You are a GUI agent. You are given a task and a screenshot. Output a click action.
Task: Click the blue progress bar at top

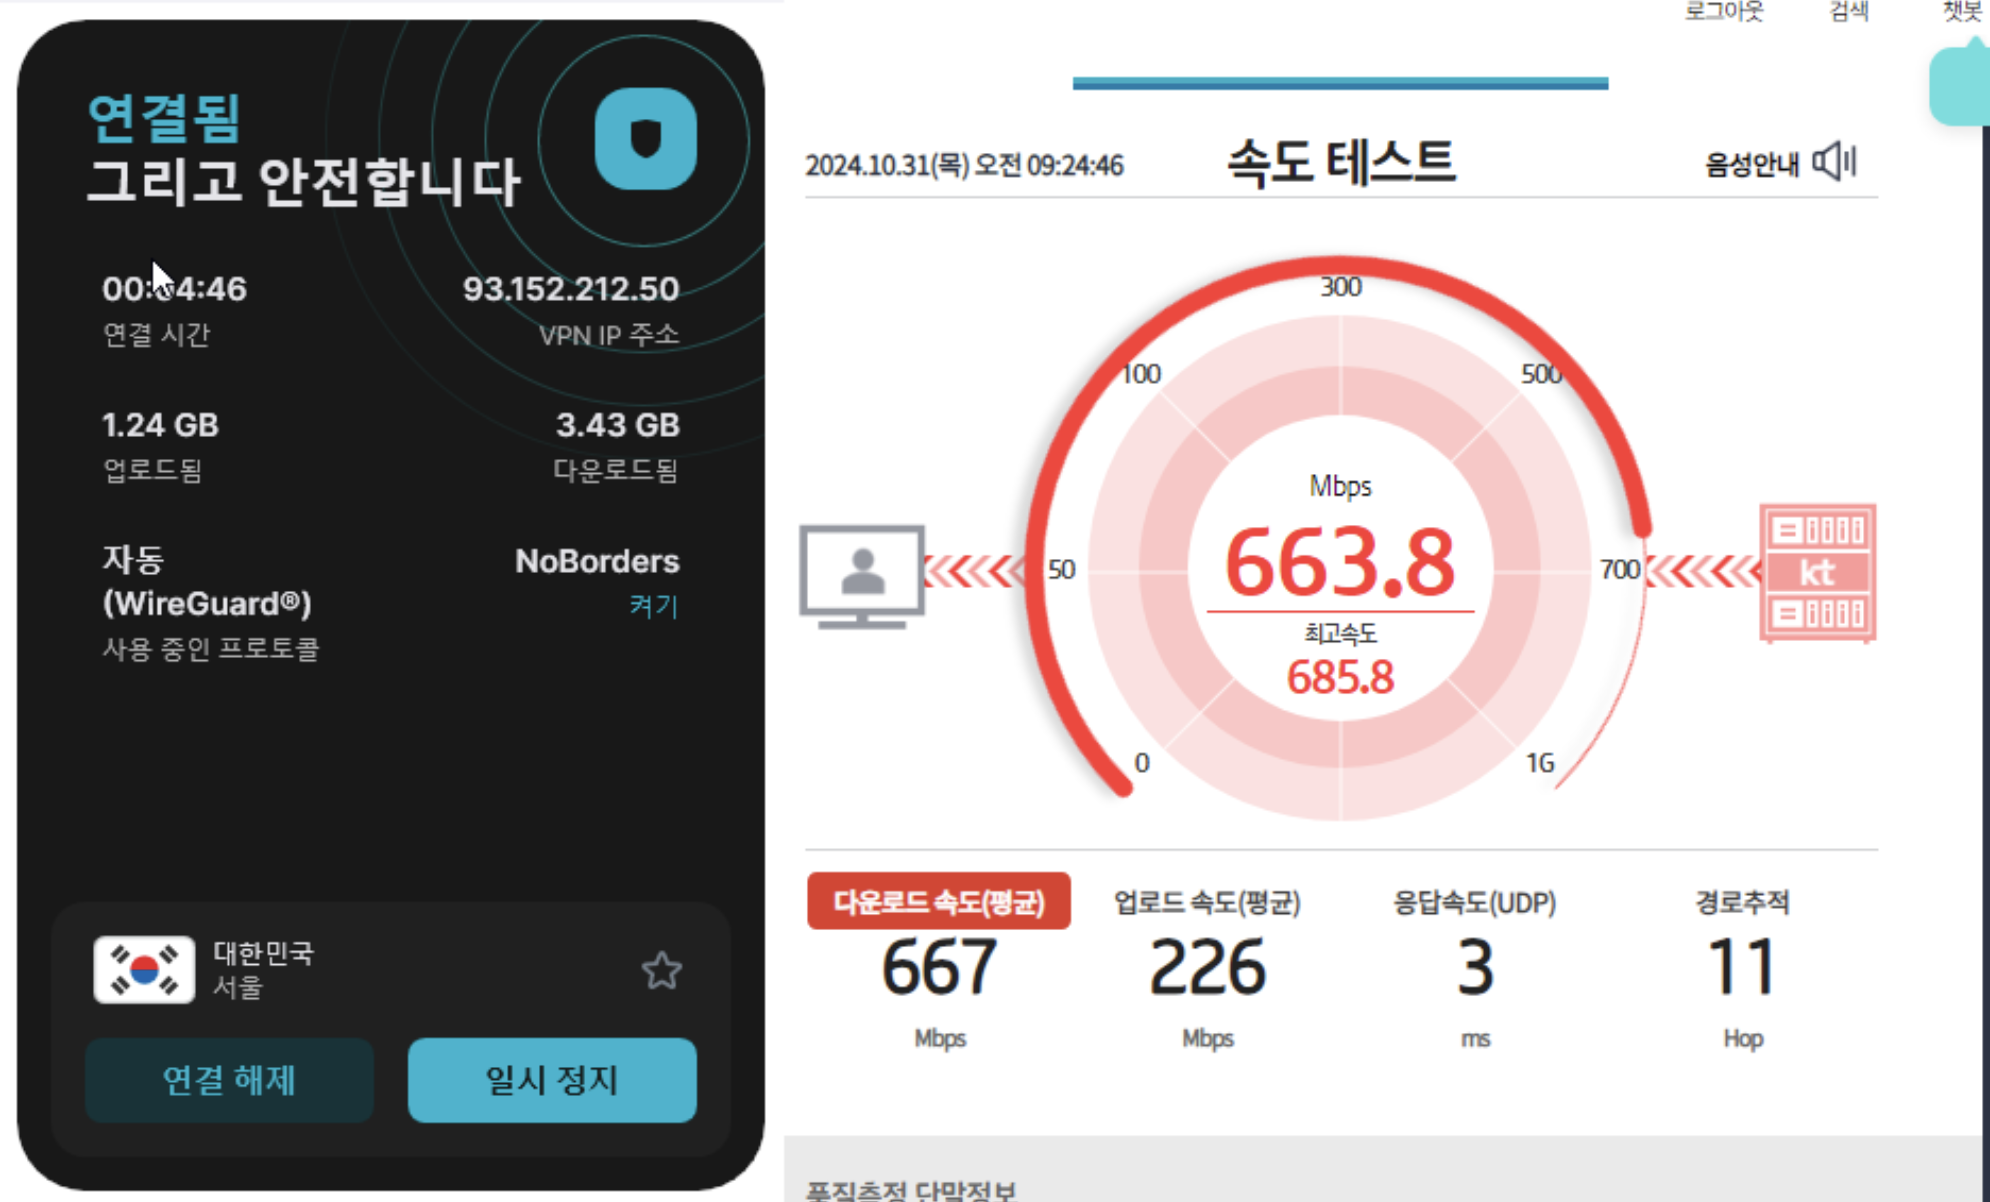click(x=1340, y=83)
